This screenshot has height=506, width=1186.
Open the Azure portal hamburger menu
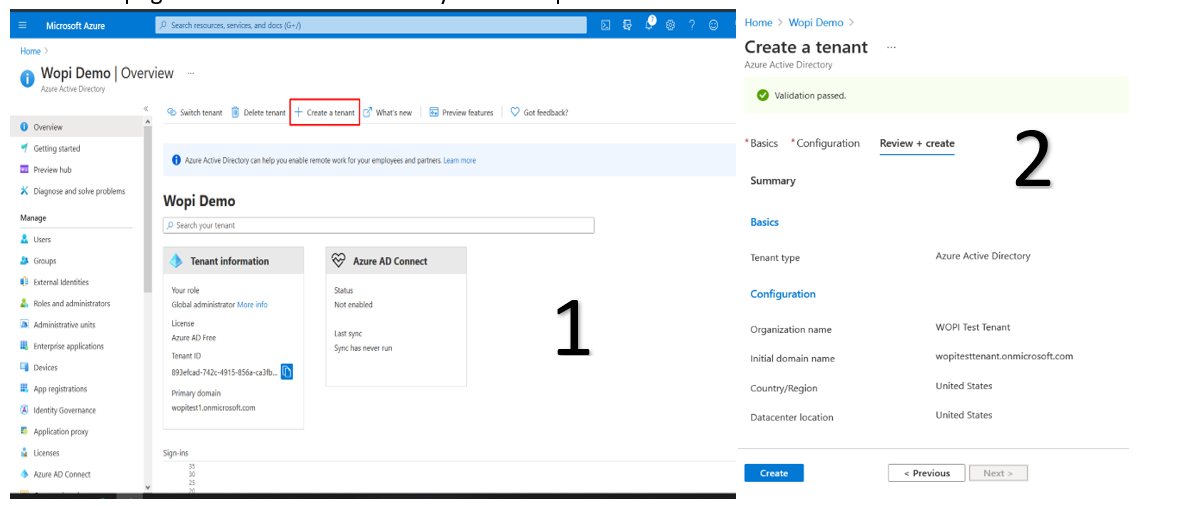click(x=22, y=26)
